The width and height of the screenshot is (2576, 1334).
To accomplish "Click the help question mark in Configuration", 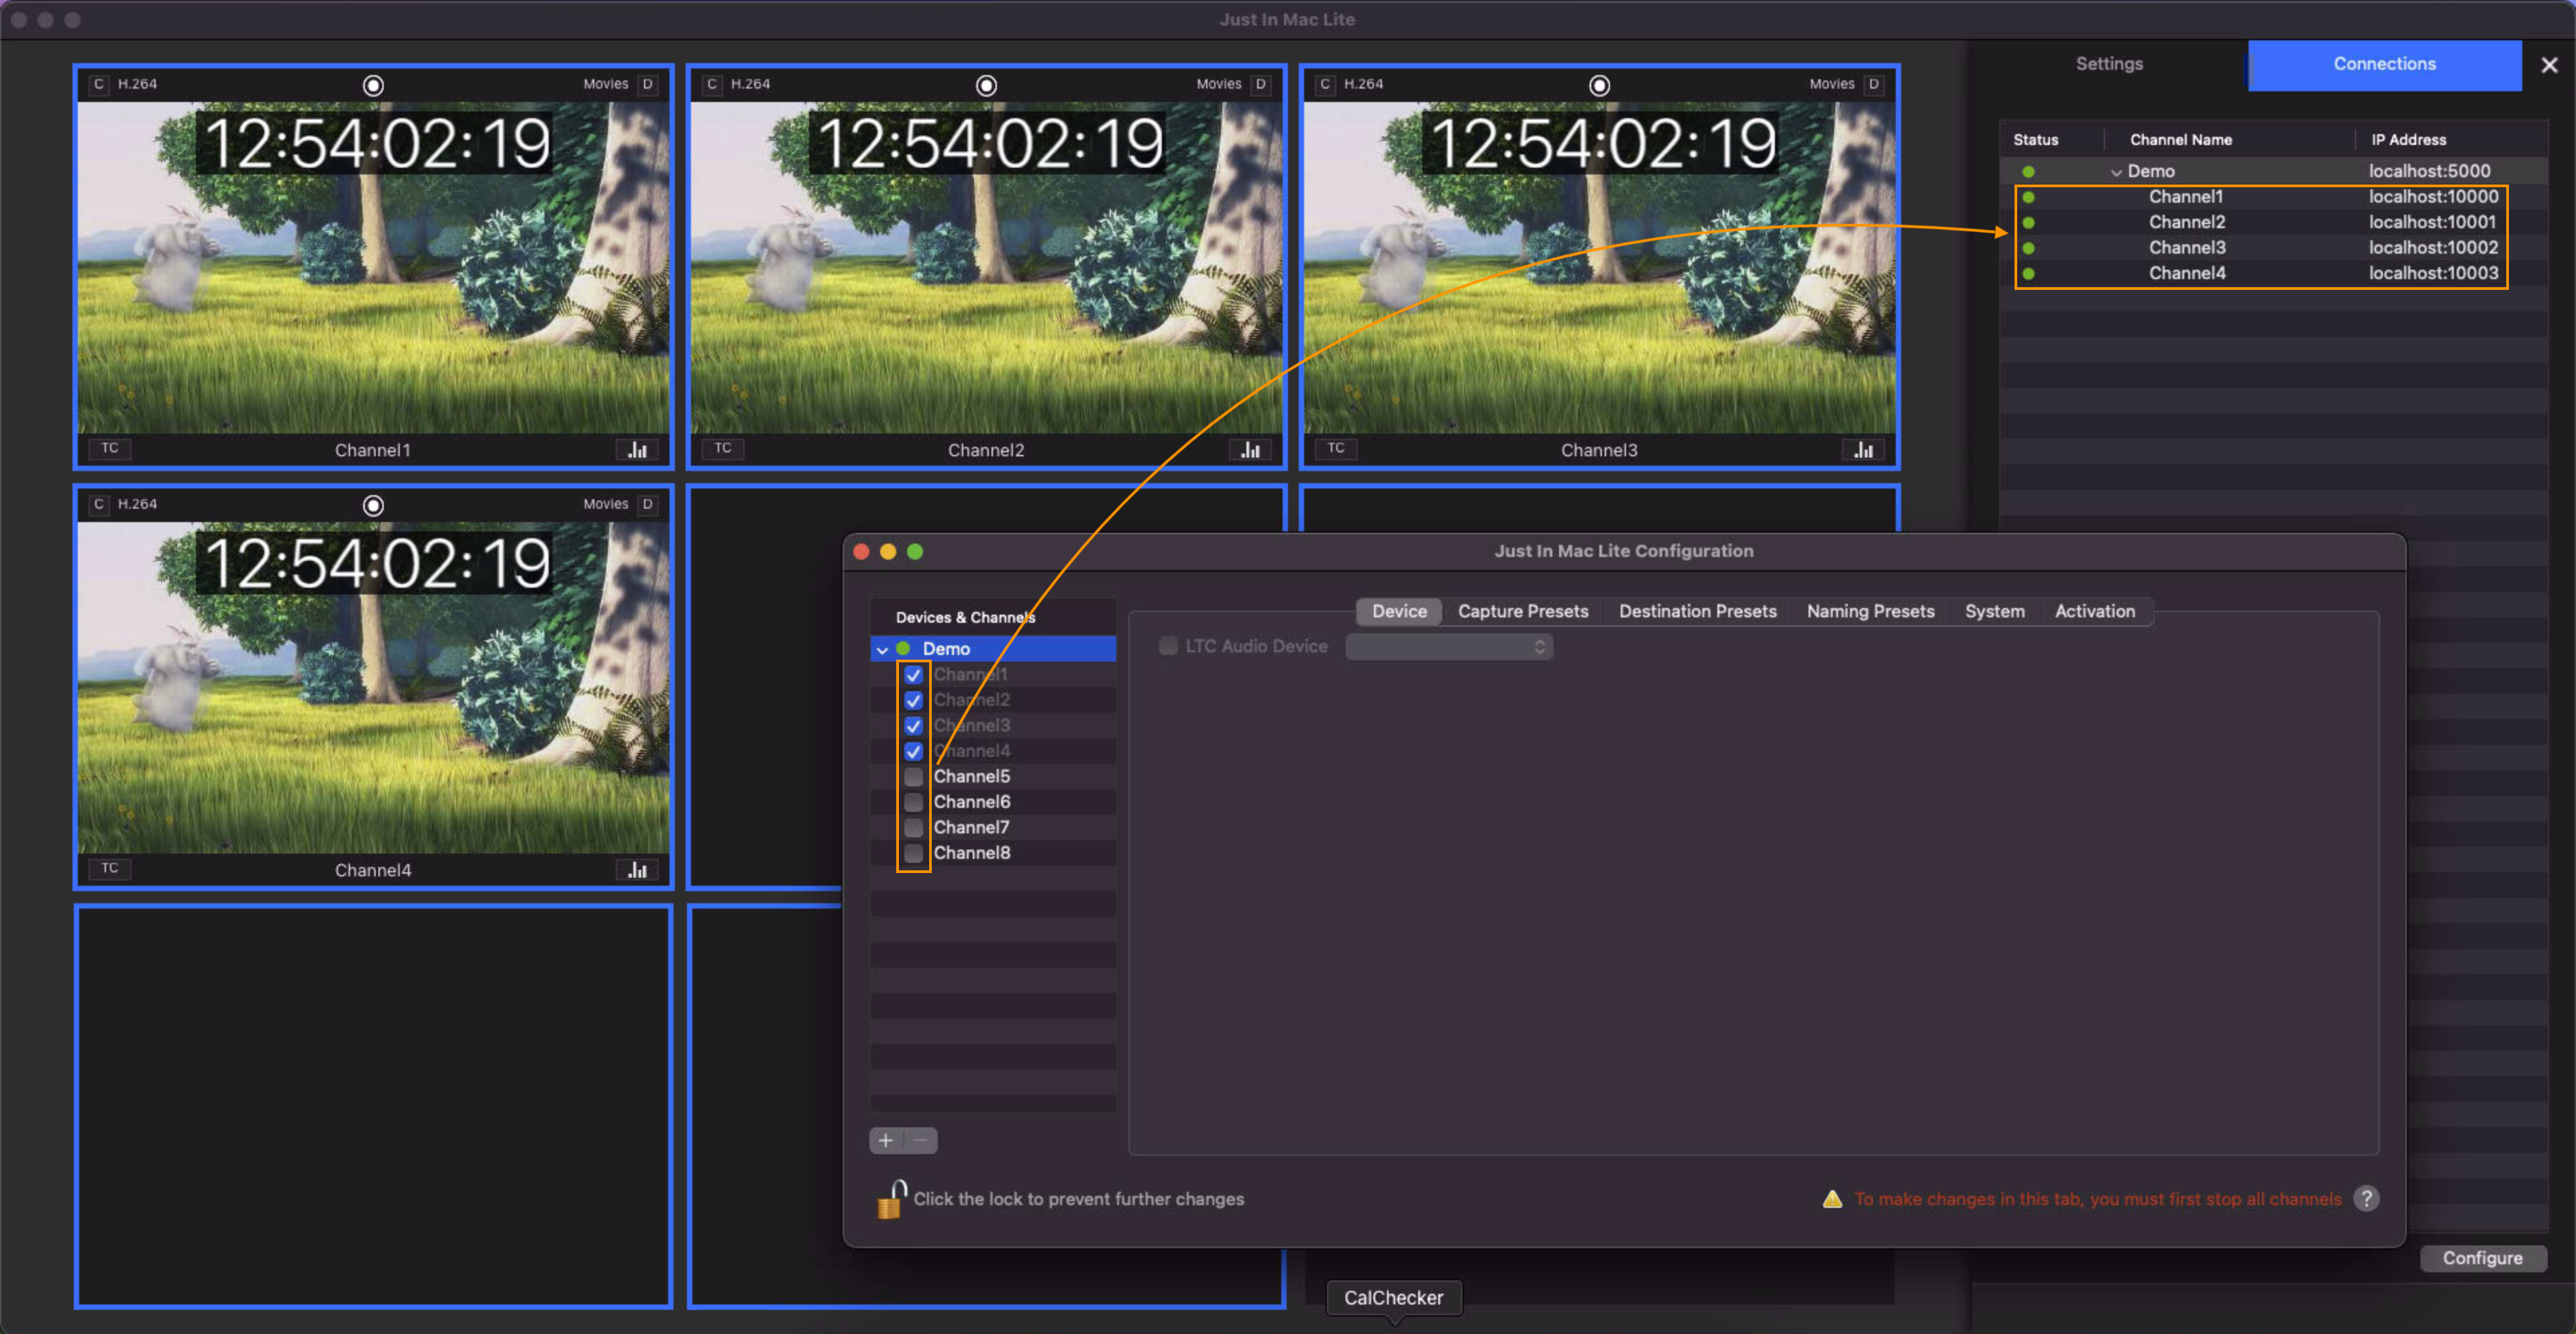I will pyautogui.click(x=2366, y=1198).
